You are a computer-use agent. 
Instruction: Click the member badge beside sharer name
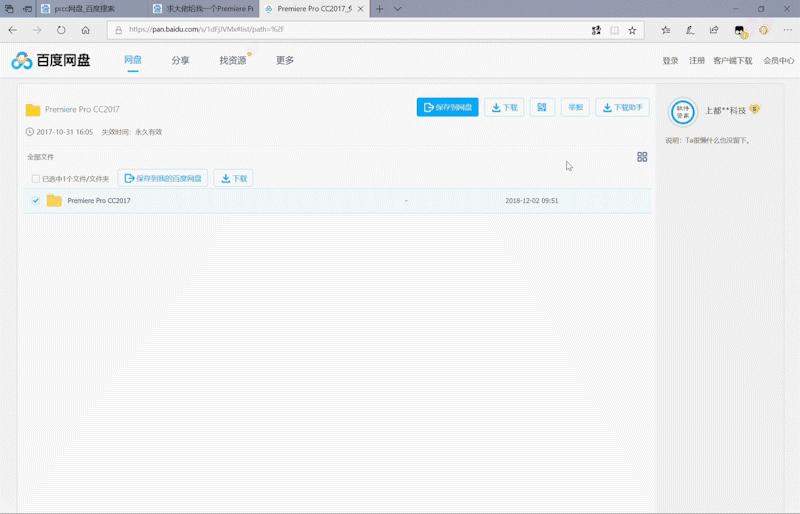click(x=755, y=109)
